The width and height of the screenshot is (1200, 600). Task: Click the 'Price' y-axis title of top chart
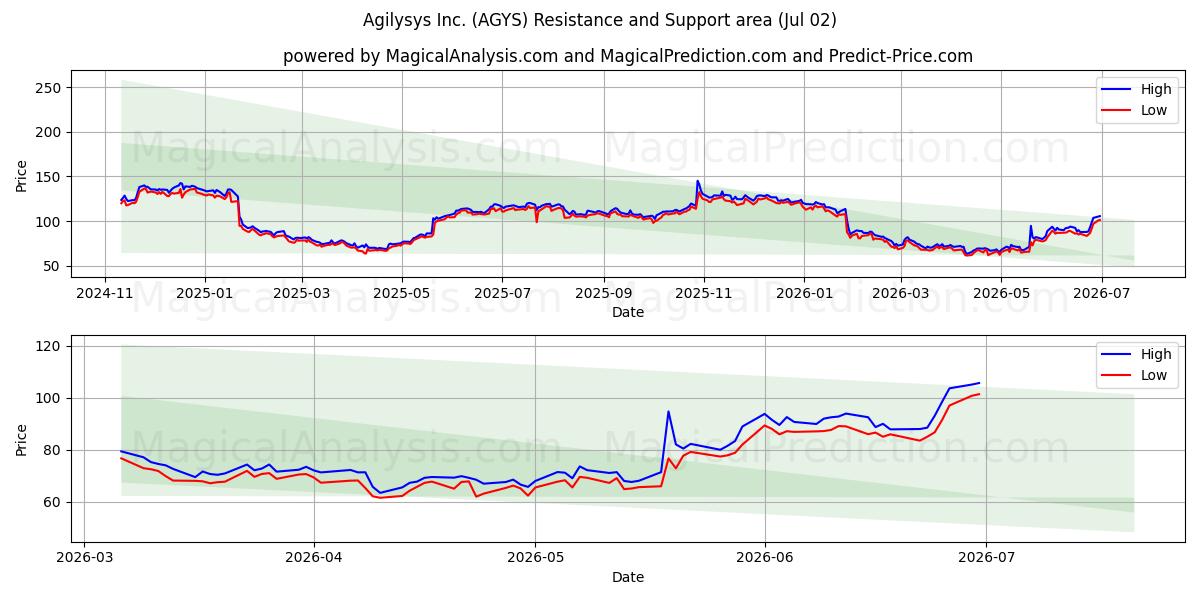pyautogui.click(x=22, y=175)
